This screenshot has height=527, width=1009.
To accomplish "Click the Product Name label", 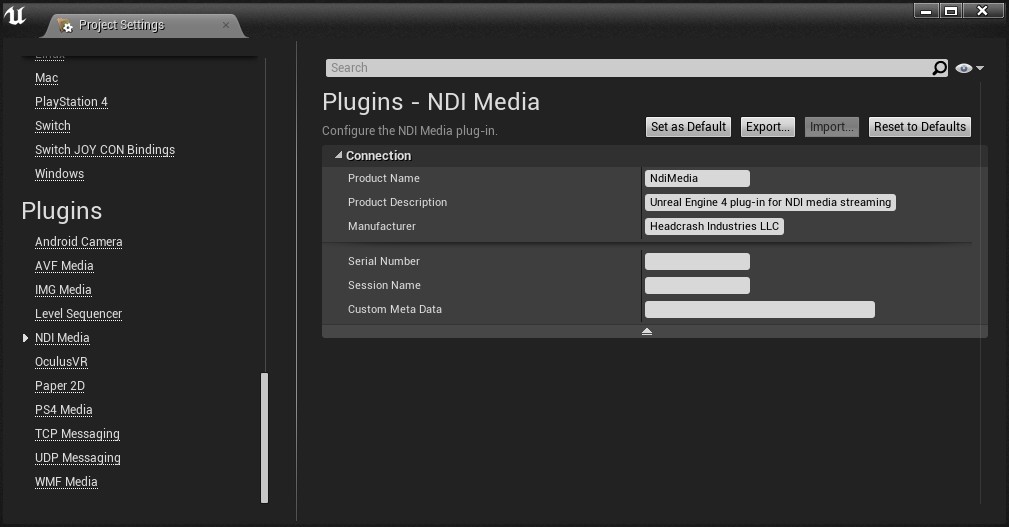I will coord(384,178).
